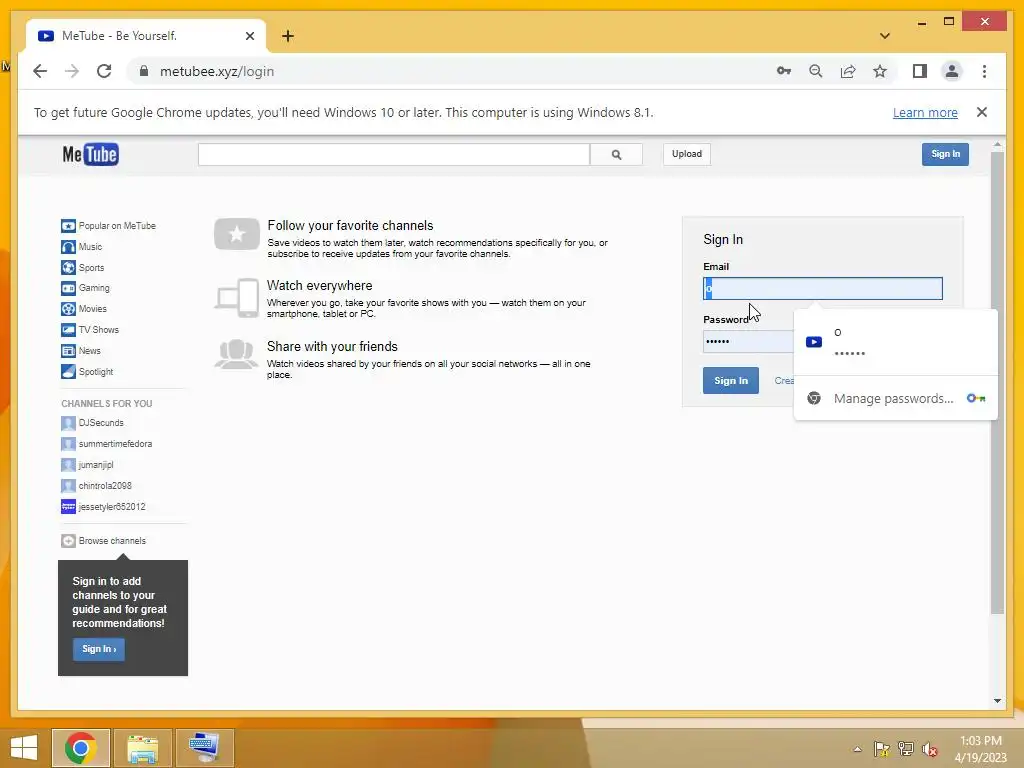Open File Explorer from taskbar
Screen dimensions: 1024x768
coord(142,748)
